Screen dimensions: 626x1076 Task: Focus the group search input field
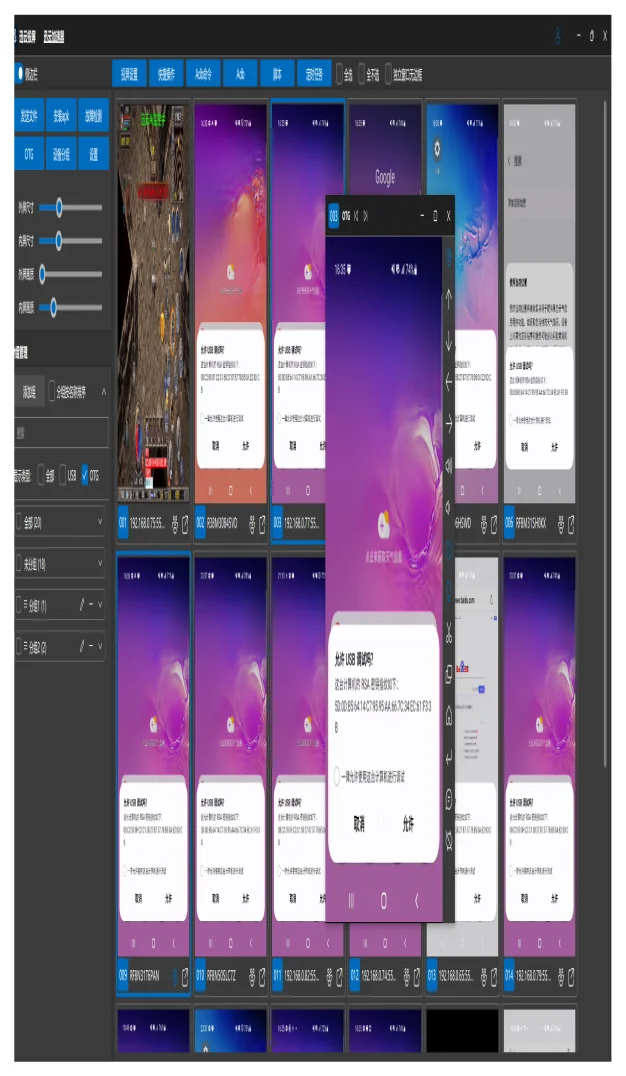61,433
